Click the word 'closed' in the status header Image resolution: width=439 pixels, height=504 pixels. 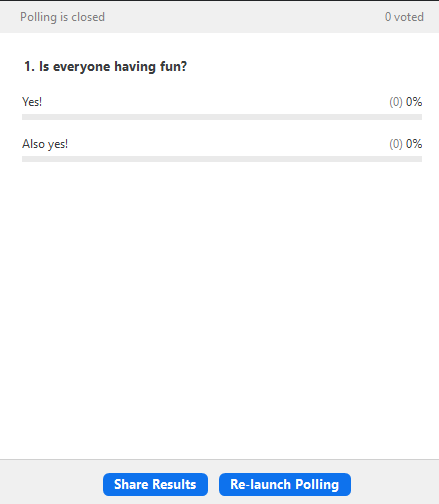88,17
